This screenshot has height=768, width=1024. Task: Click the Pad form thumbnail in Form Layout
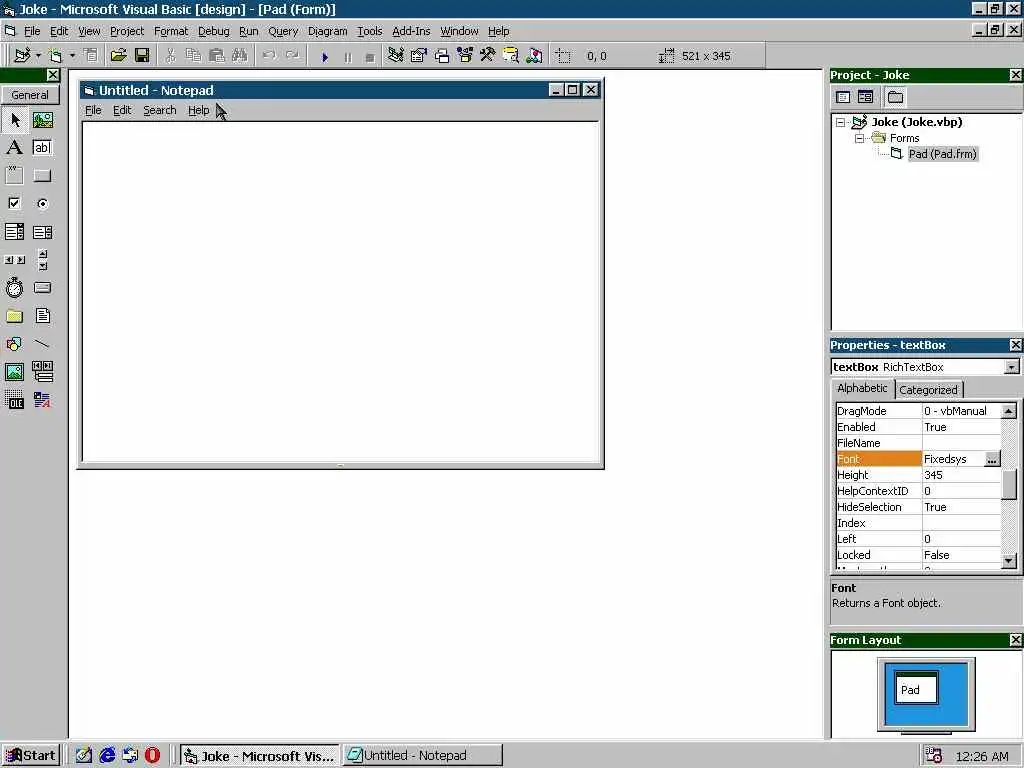(916, 687)
